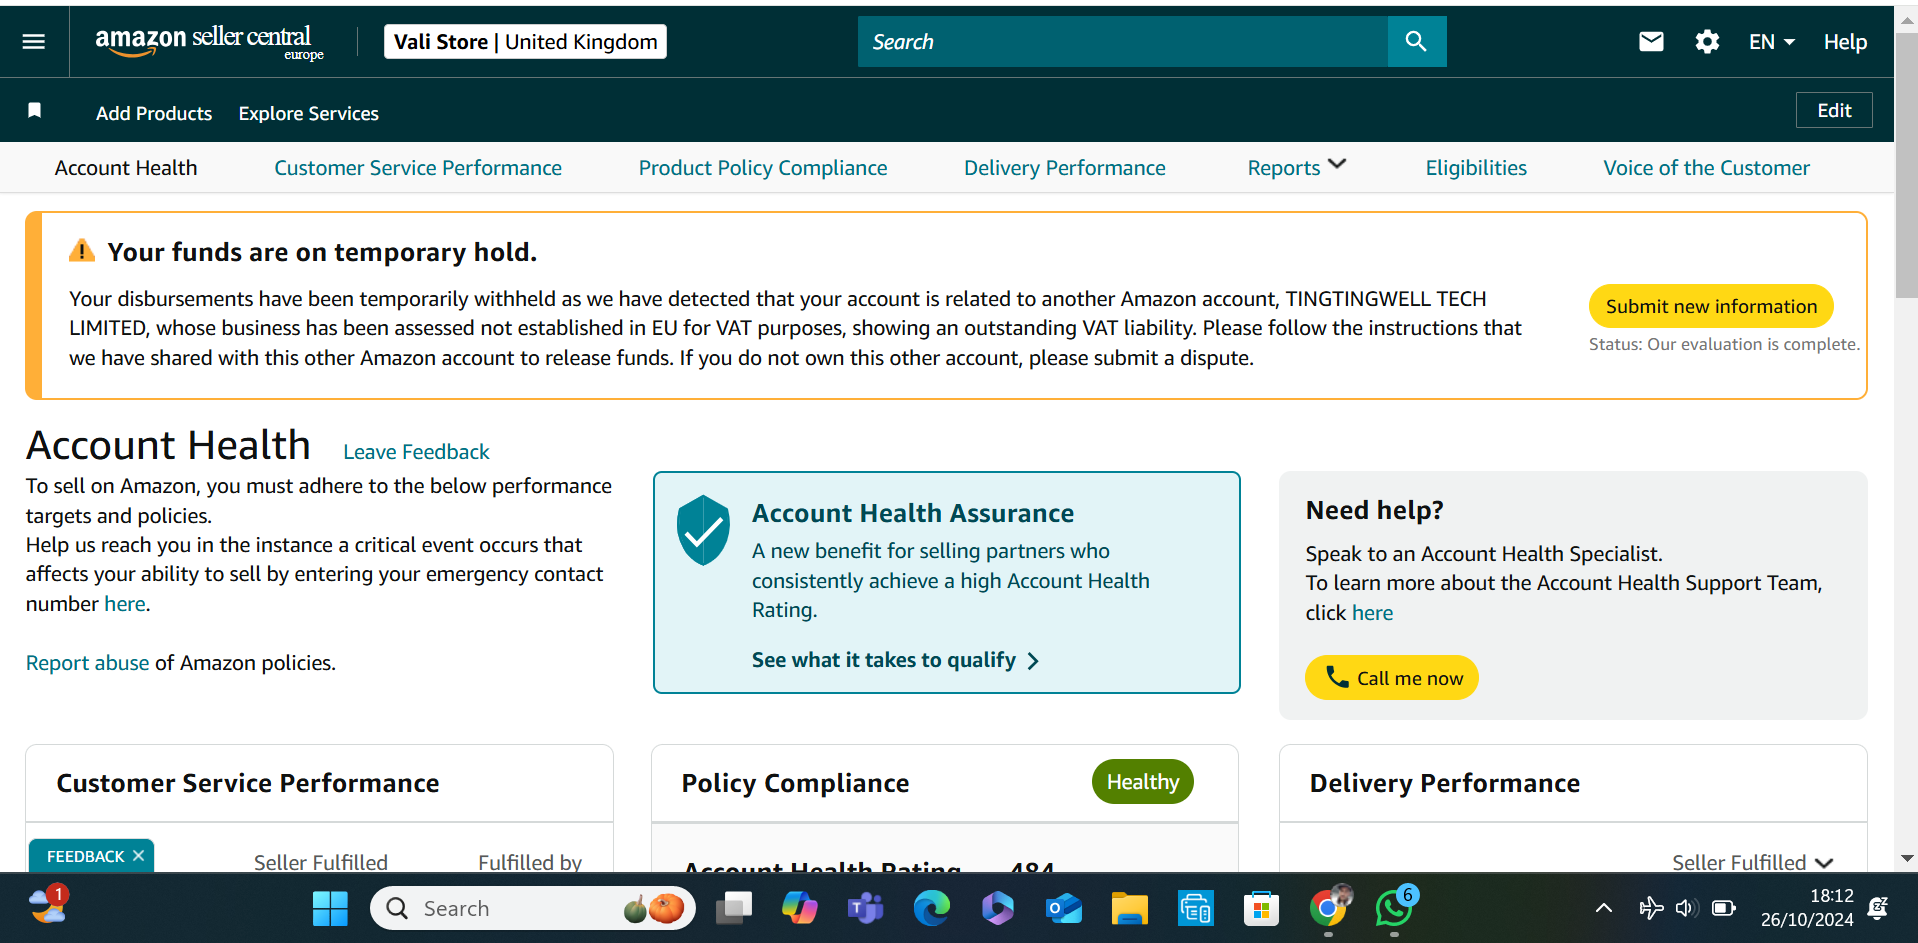Click the Windows taskbar Search box
The width and height of the screenshot is (1918, 943).
(532, 908)
